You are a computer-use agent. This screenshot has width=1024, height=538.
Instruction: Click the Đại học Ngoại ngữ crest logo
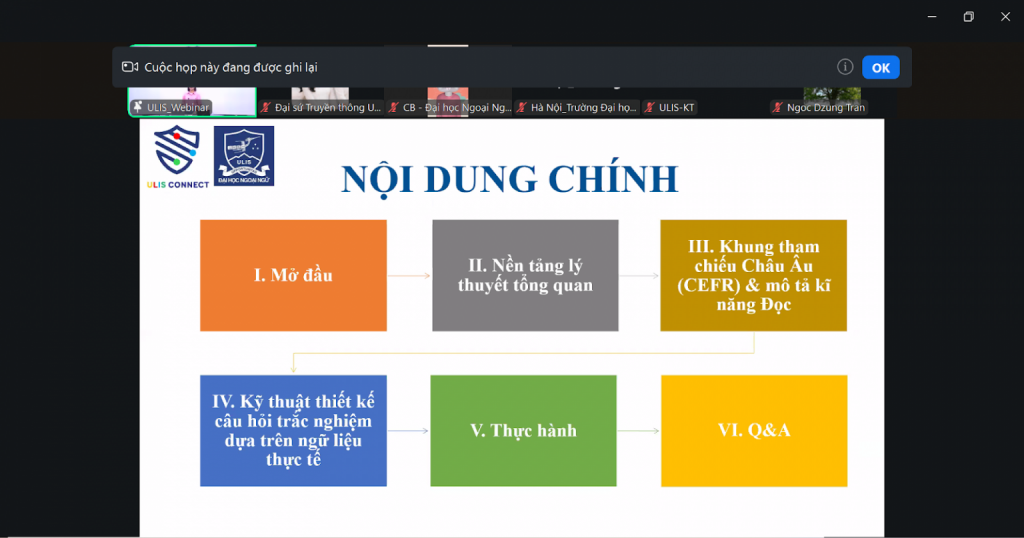coord(243,155)
